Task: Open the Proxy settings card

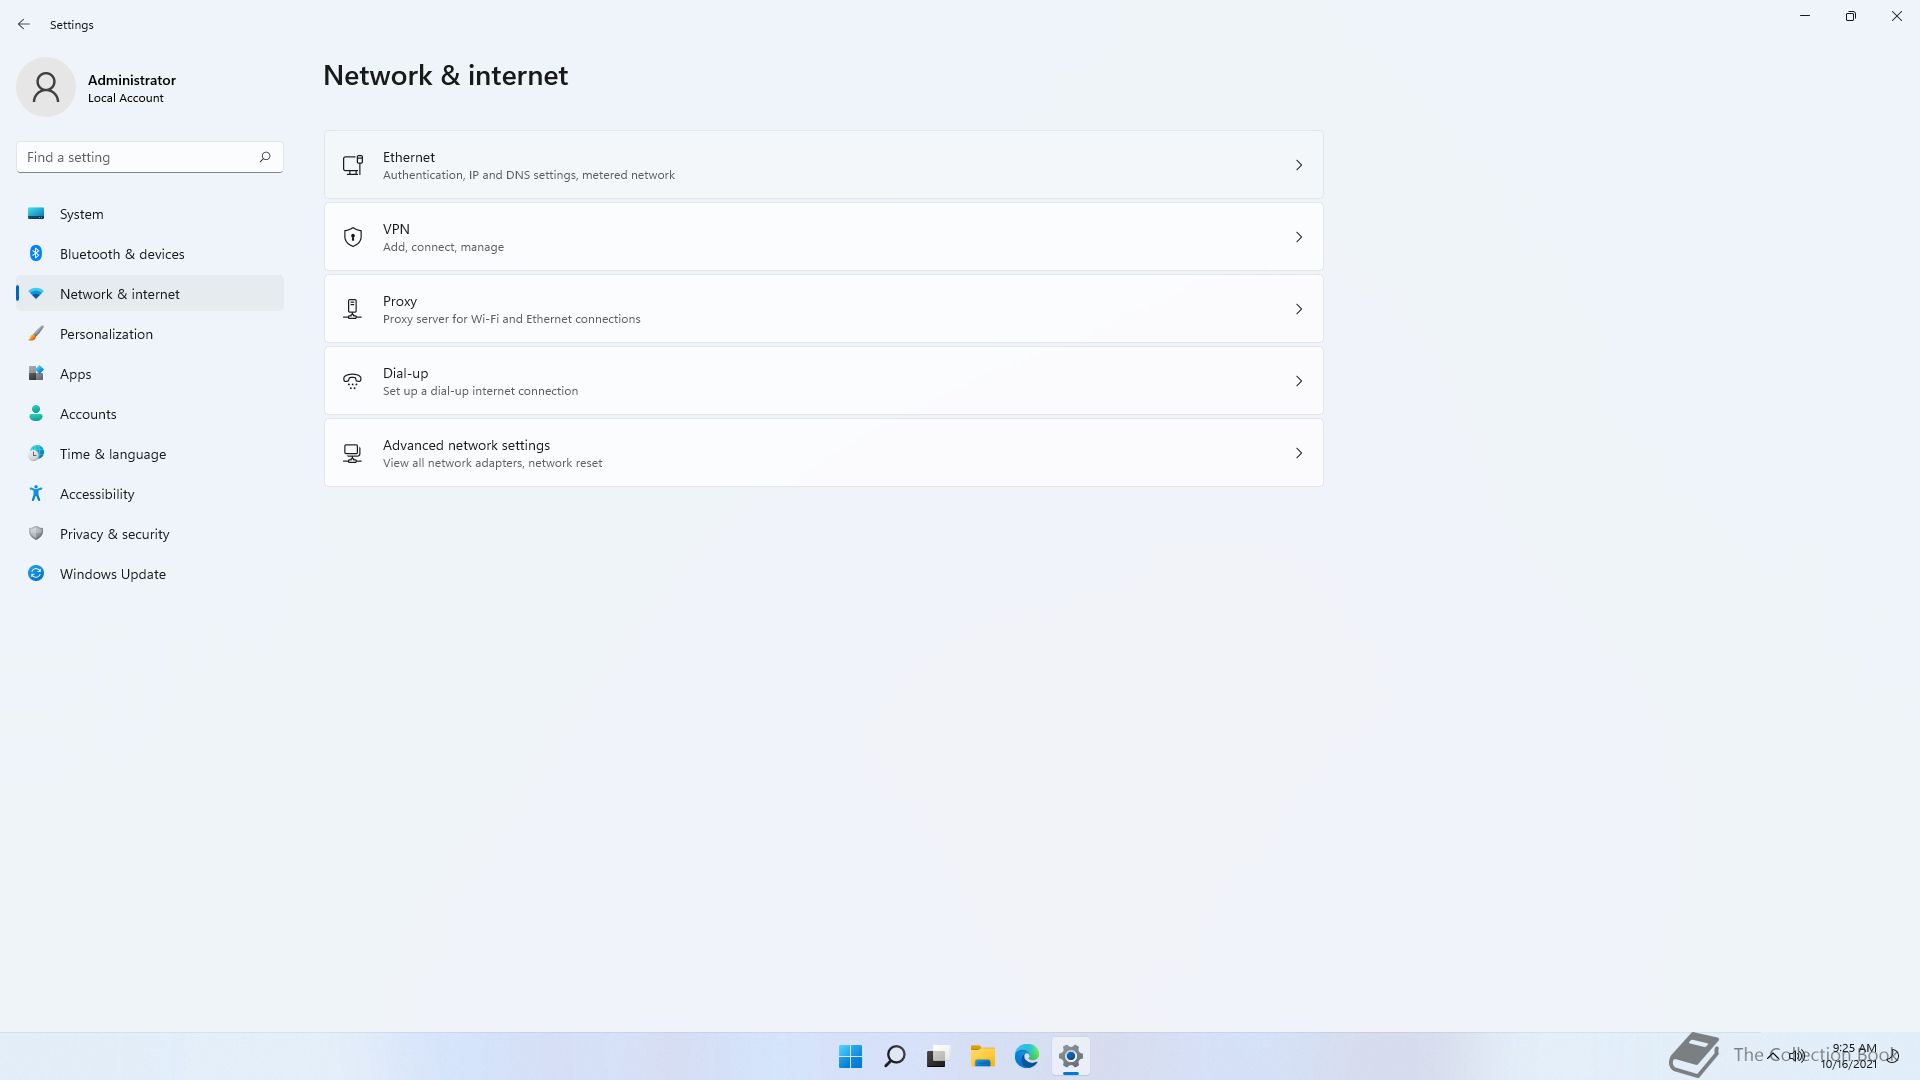Action: (823, 309)
